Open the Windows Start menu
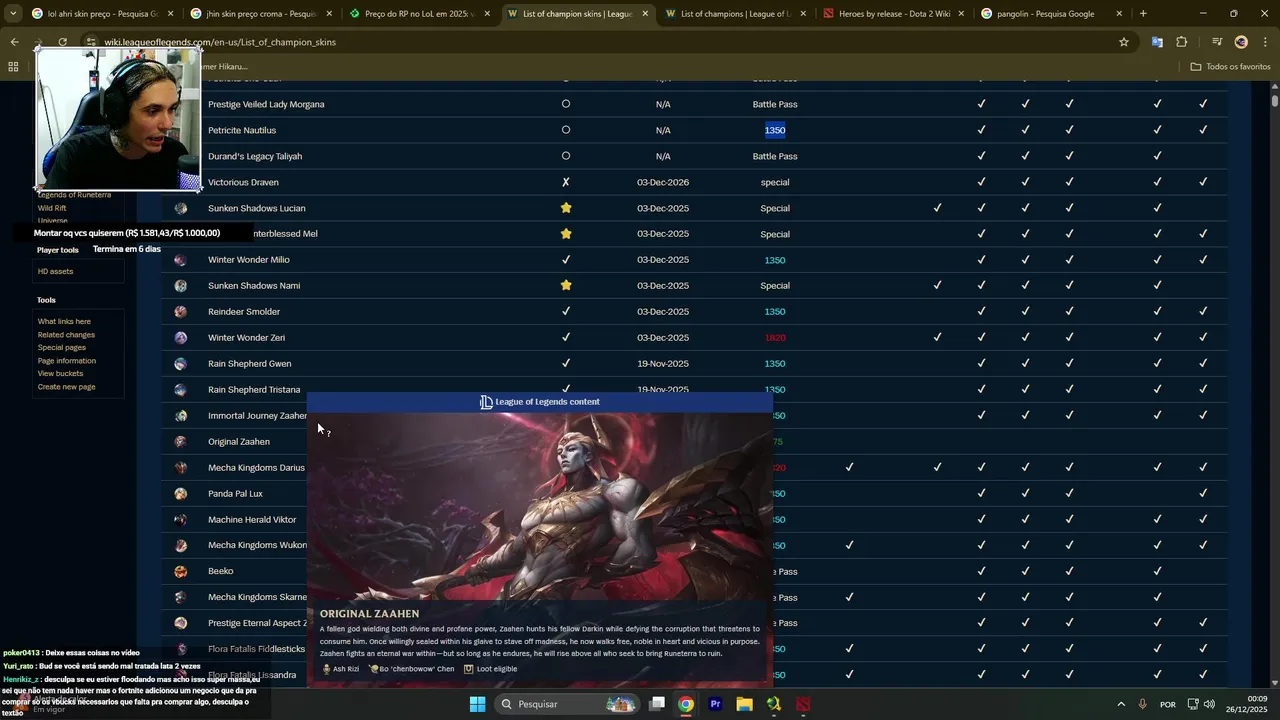Screen dimensions: 1280x720 [x=478, y=704]
